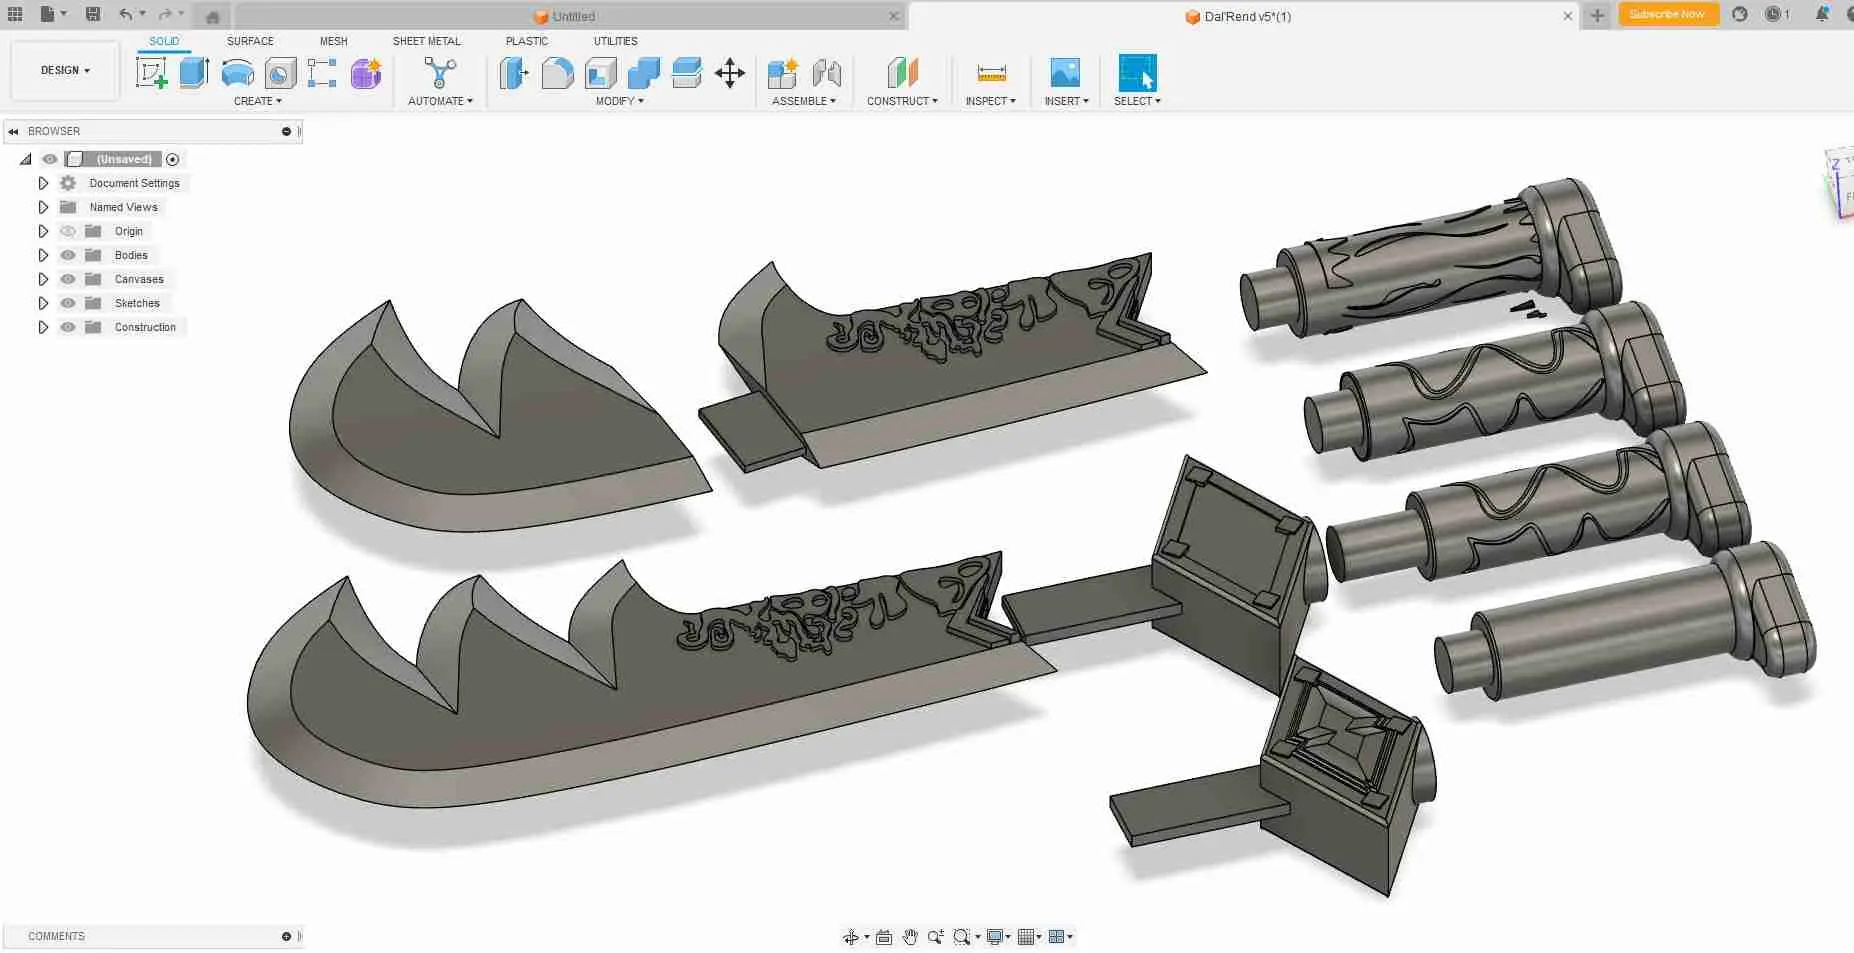1854x953 pixels.
Task: Go to the Home tab icon
Action: pyautogui.click(x=212, y=16)
